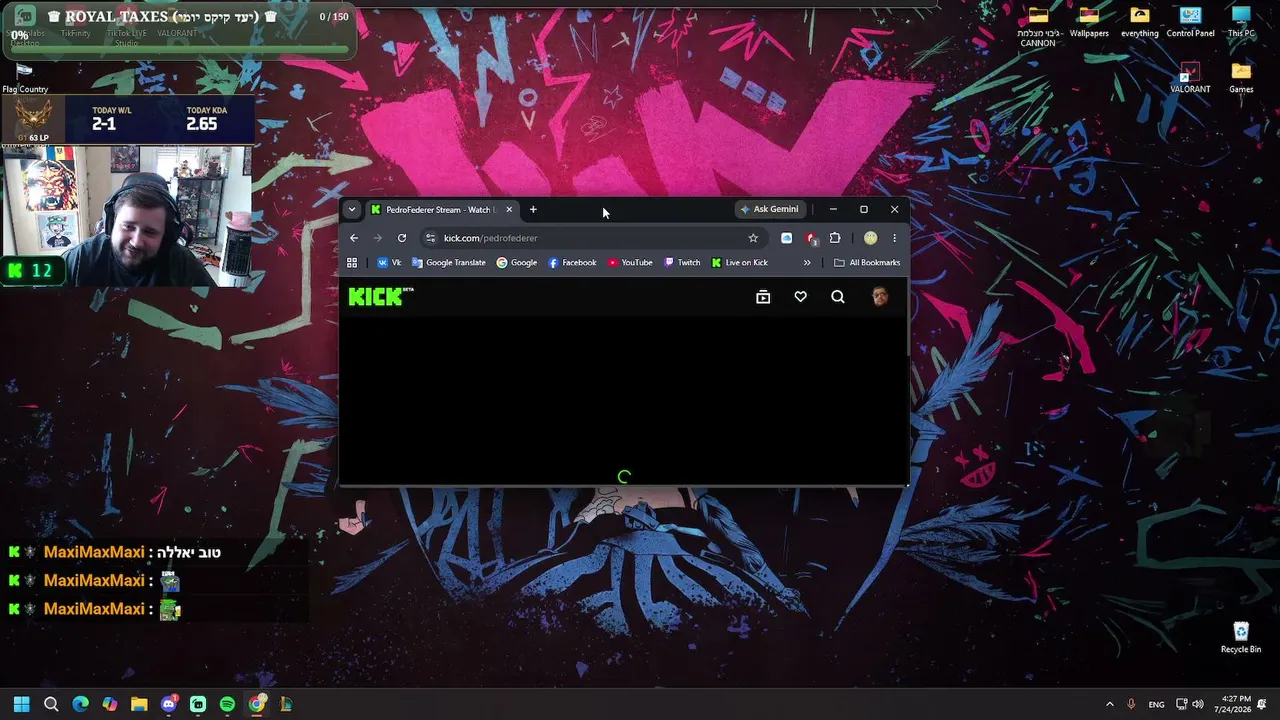Open Streamlabs from the taskbar
This screenshot has height=720, width=1280.
198,704
